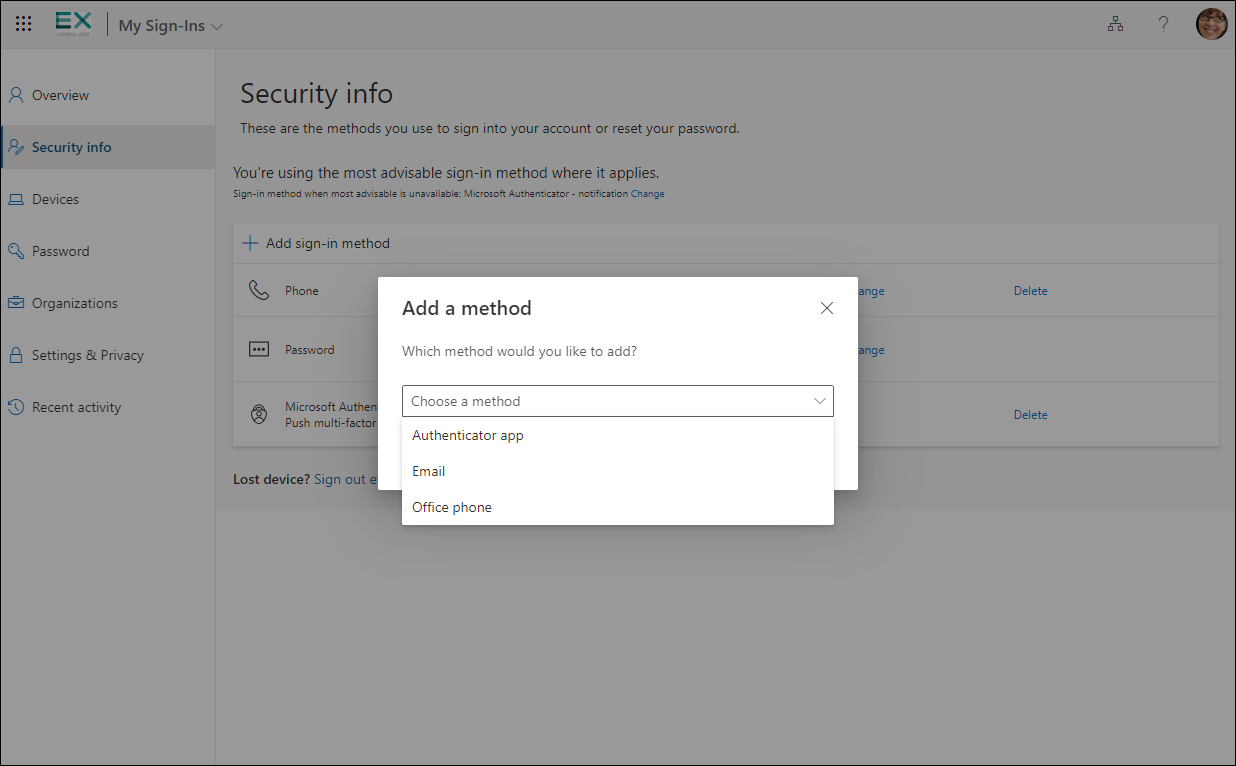Click Change link for default sign-in method
Viewport: 1236px width, 766px height.
point(647,194)
